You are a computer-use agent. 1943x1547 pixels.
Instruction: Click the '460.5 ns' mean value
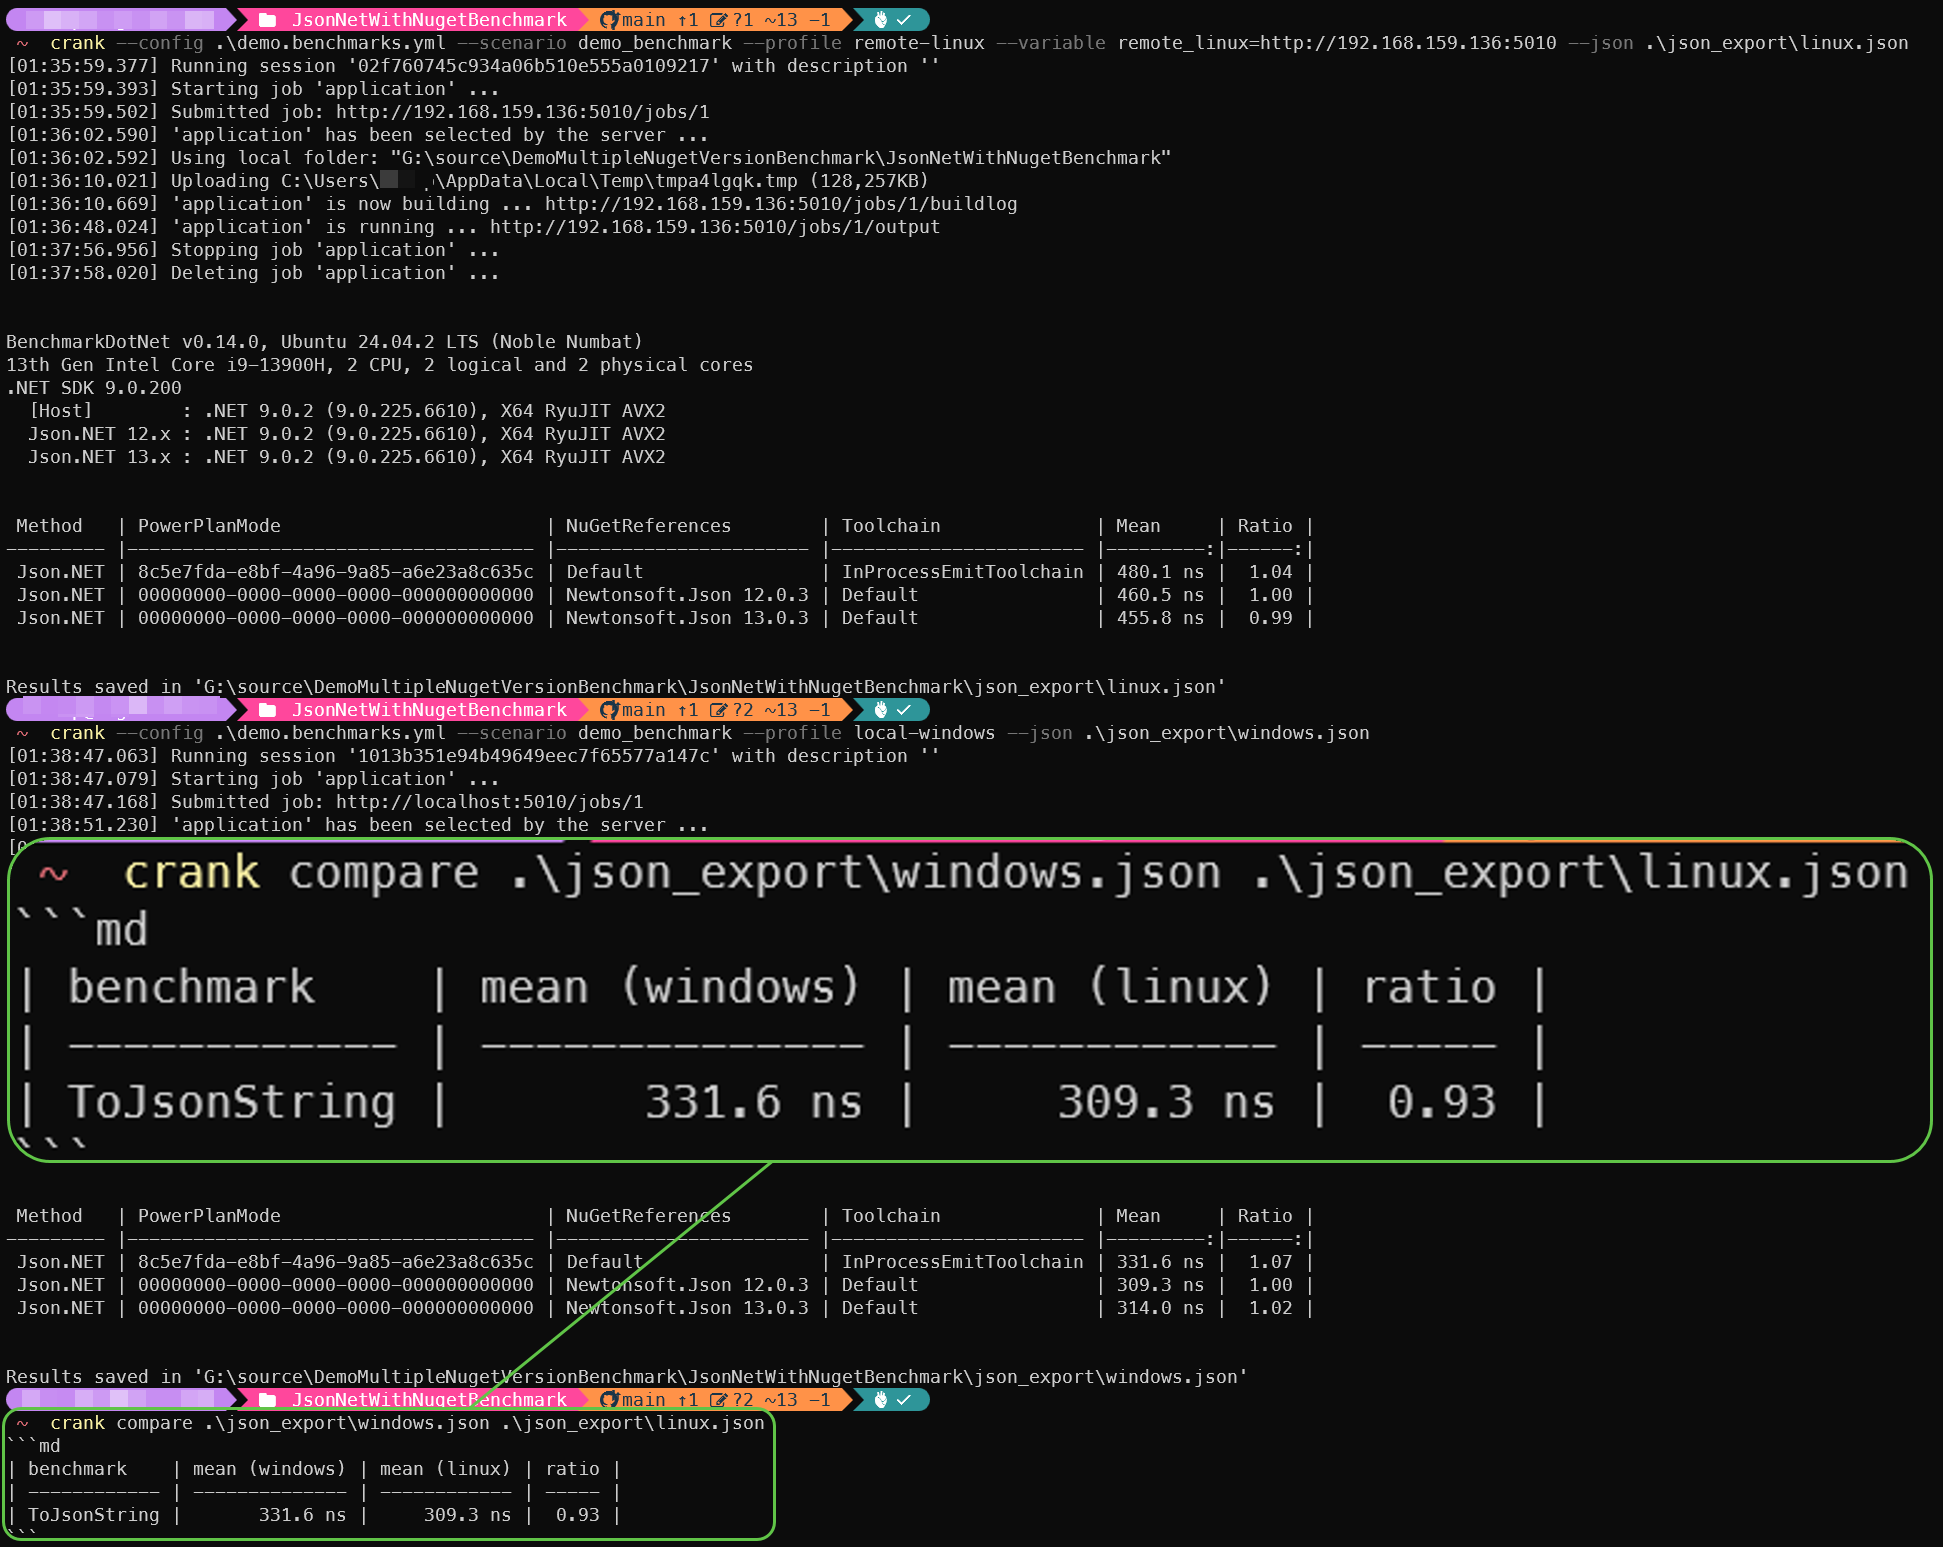pos(1160,595)
